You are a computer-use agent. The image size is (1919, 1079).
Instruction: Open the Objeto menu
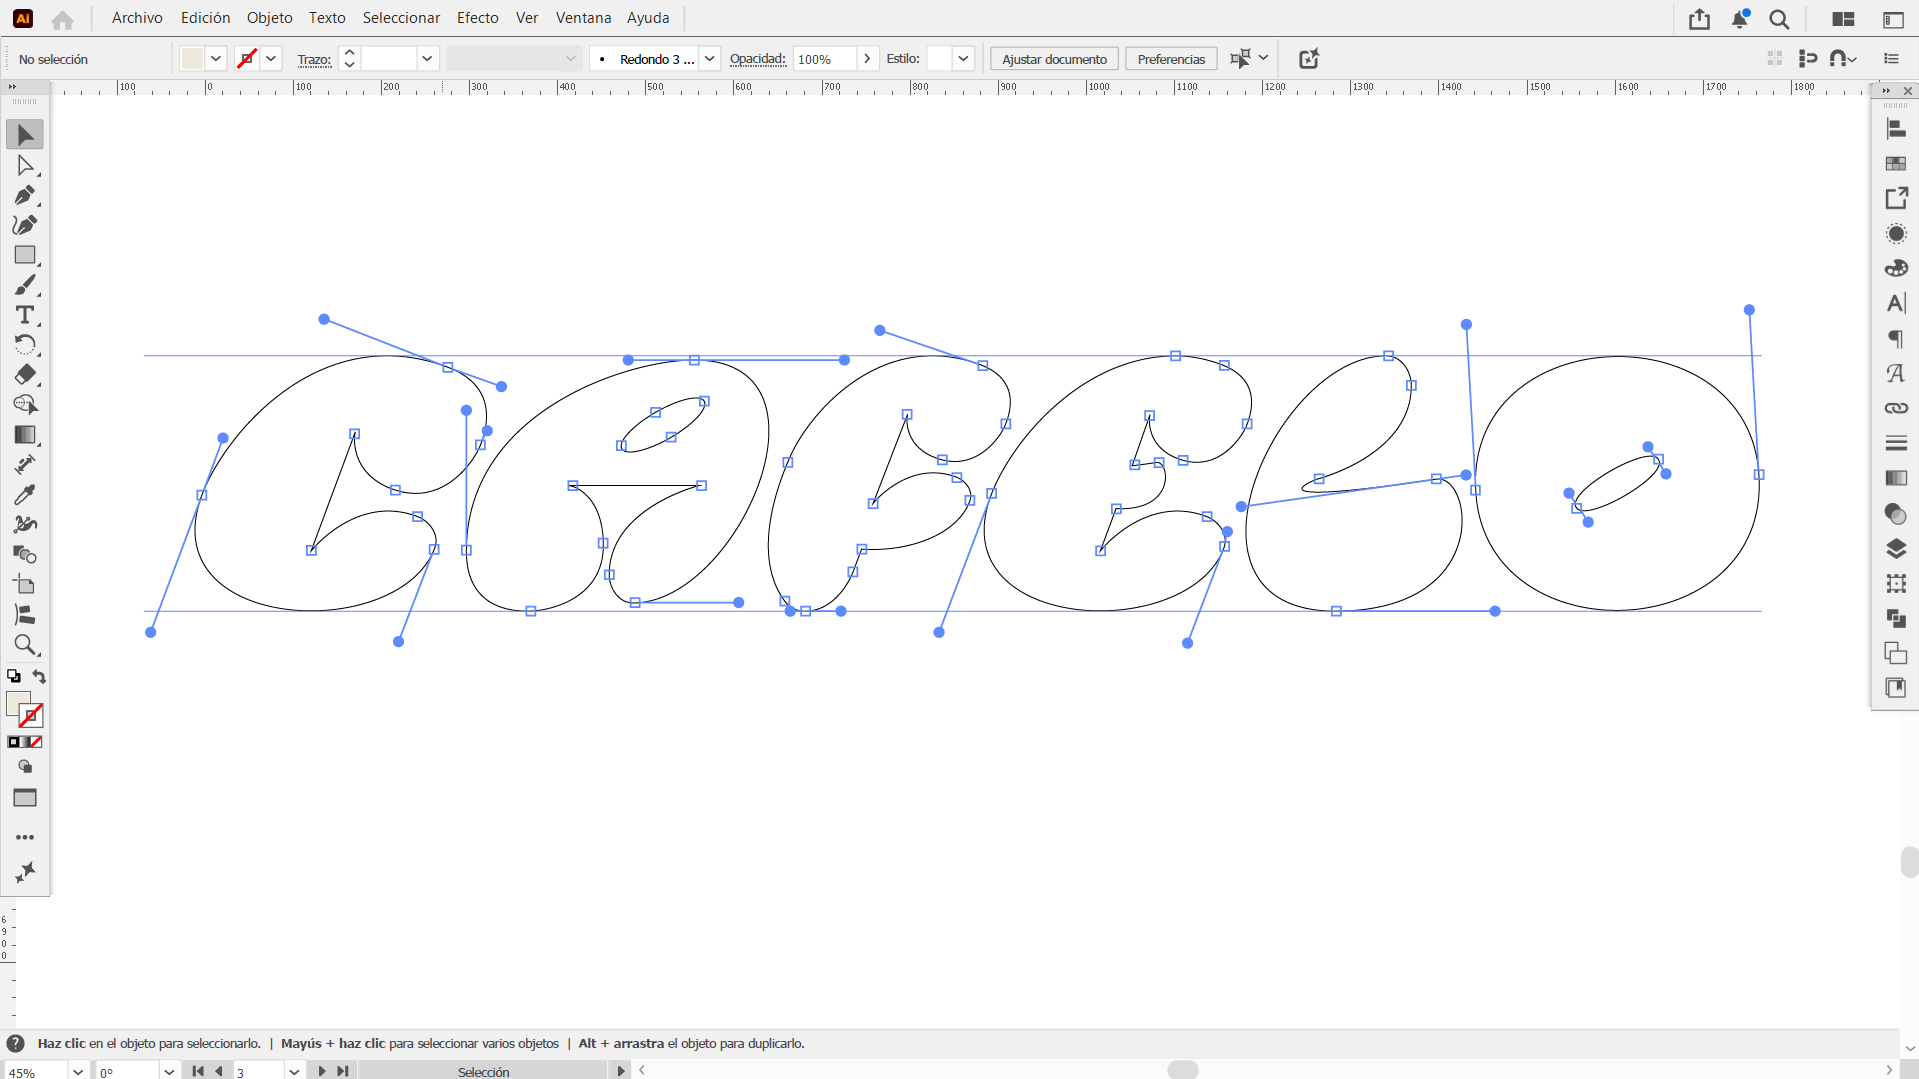(269, 18)
